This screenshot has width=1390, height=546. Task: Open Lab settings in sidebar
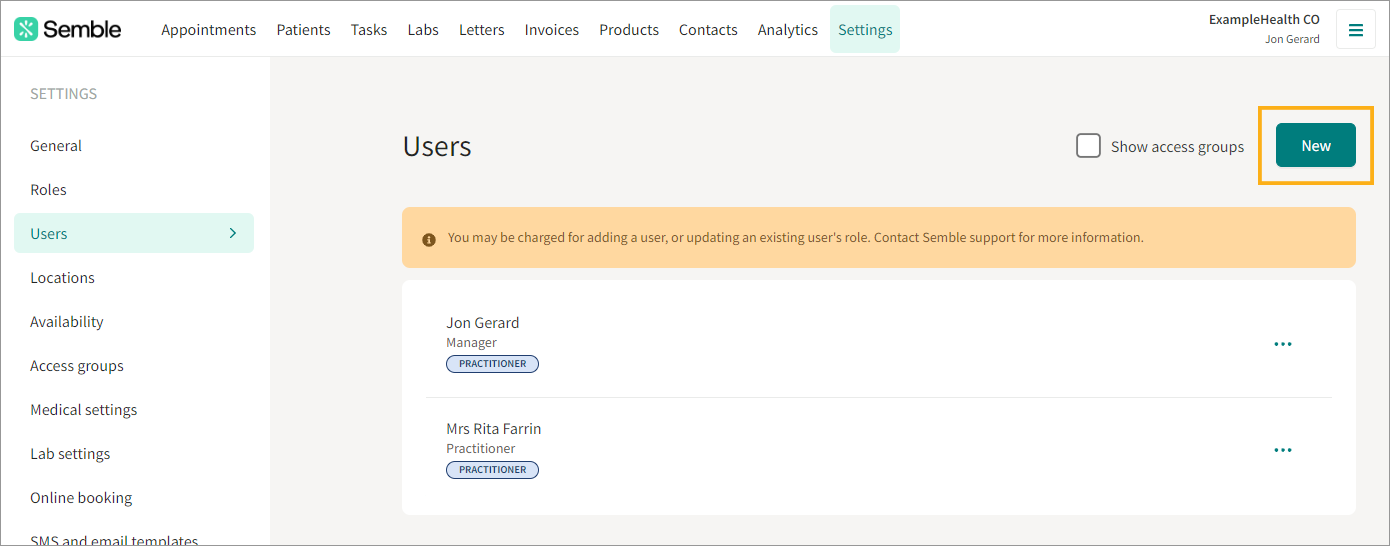click(x=70, y=454)
